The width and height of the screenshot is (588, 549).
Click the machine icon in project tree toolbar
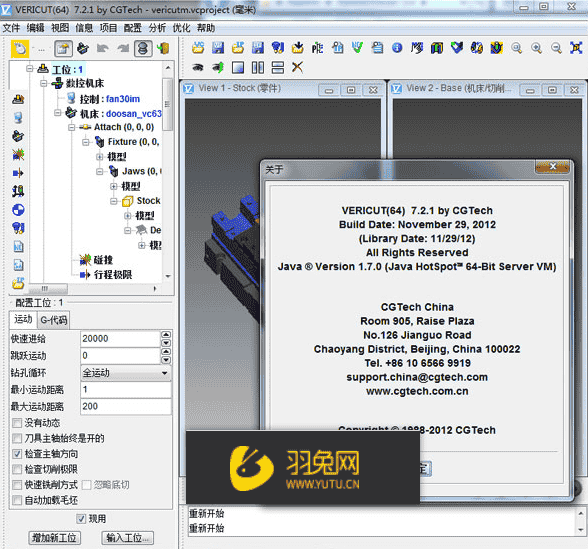click(x=82, y=48)
